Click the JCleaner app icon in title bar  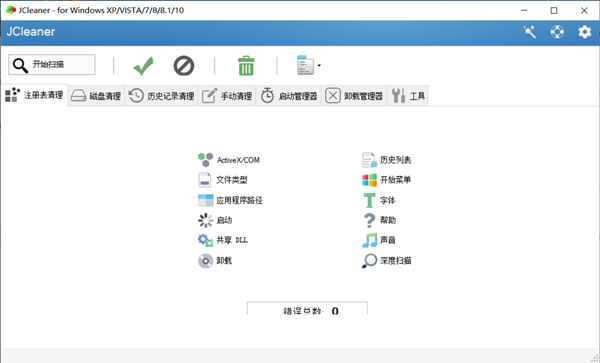[11, 10]
